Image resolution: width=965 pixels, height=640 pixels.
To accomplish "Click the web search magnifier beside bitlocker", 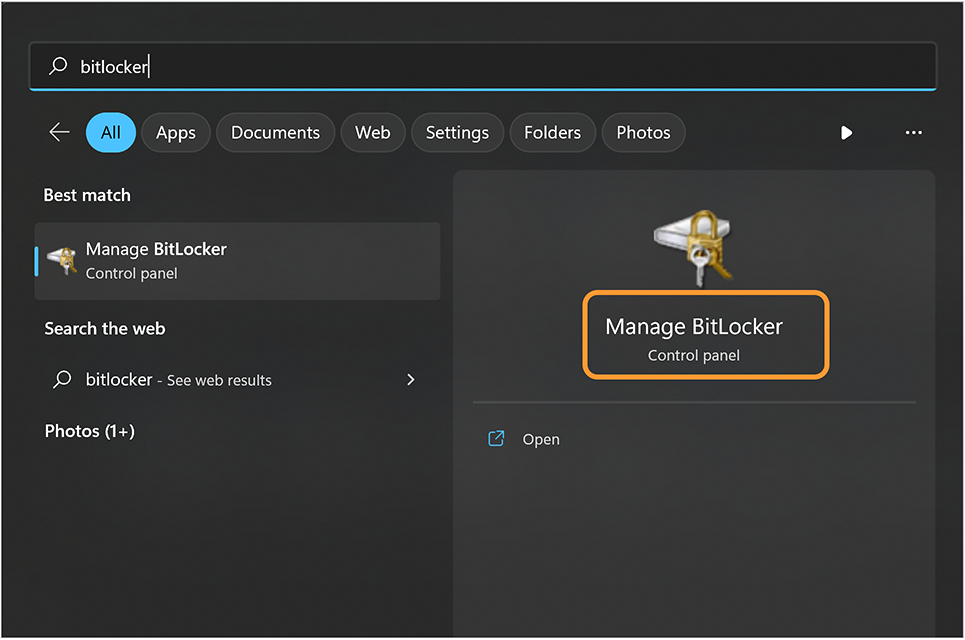I will coord(63,380).
